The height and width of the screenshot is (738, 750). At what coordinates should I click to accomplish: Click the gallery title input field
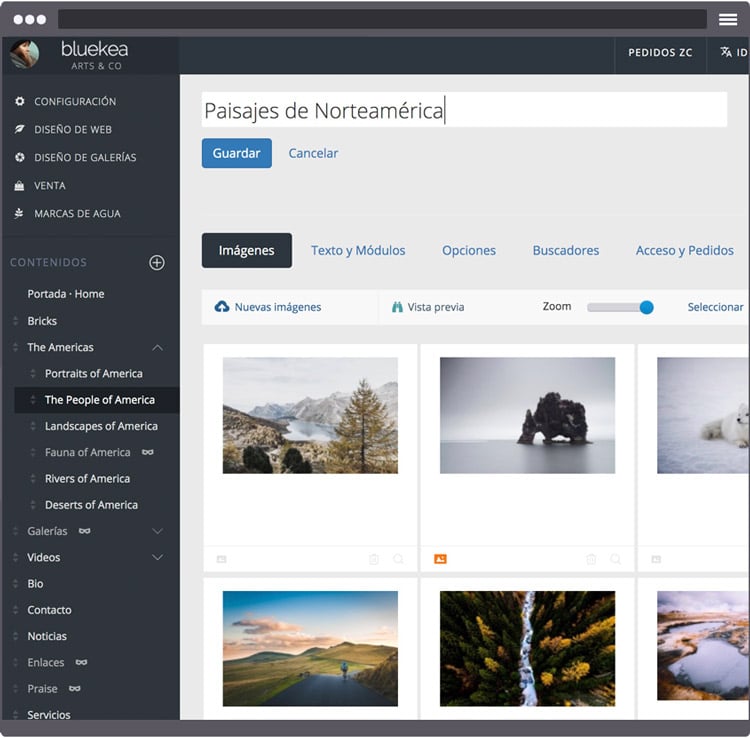(x=464, y=110)
